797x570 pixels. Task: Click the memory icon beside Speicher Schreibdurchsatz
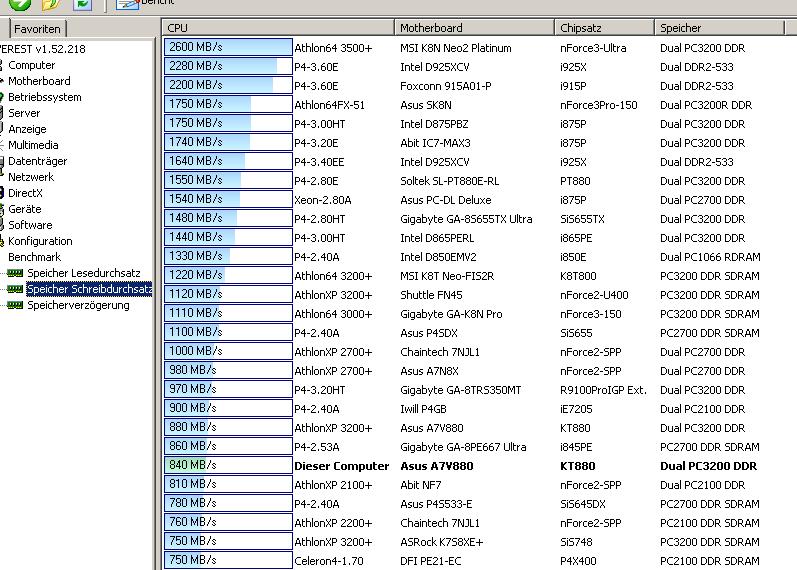coord(15,289)
